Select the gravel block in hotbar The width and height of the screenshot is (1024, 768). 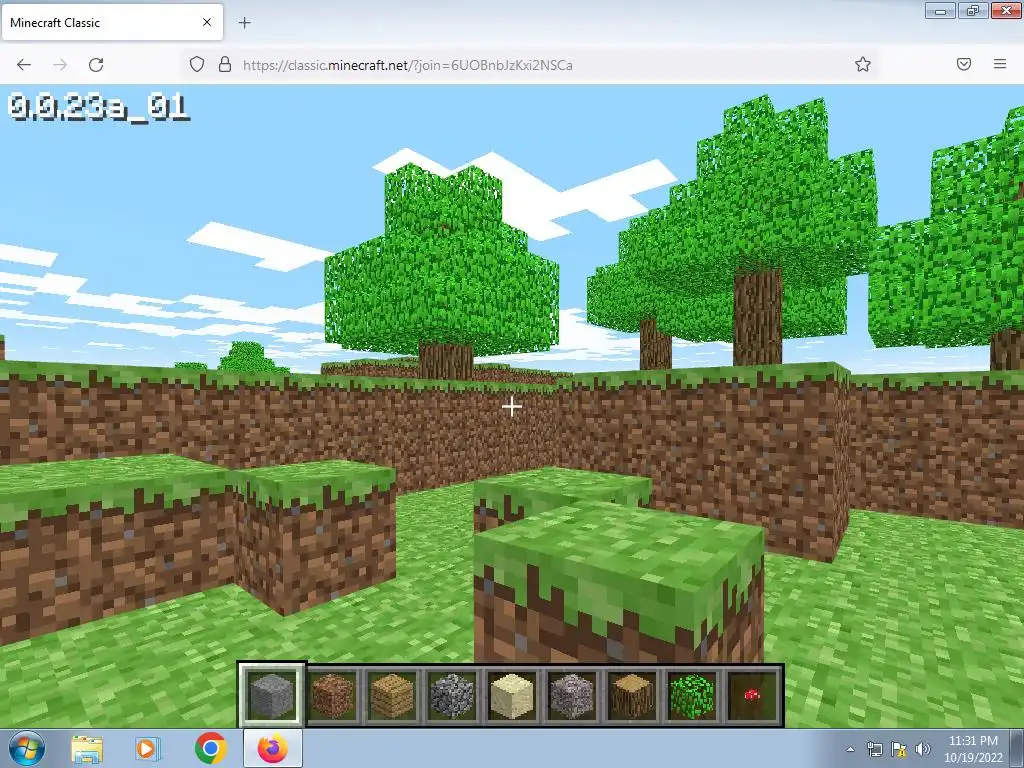[x=572, y=695]
